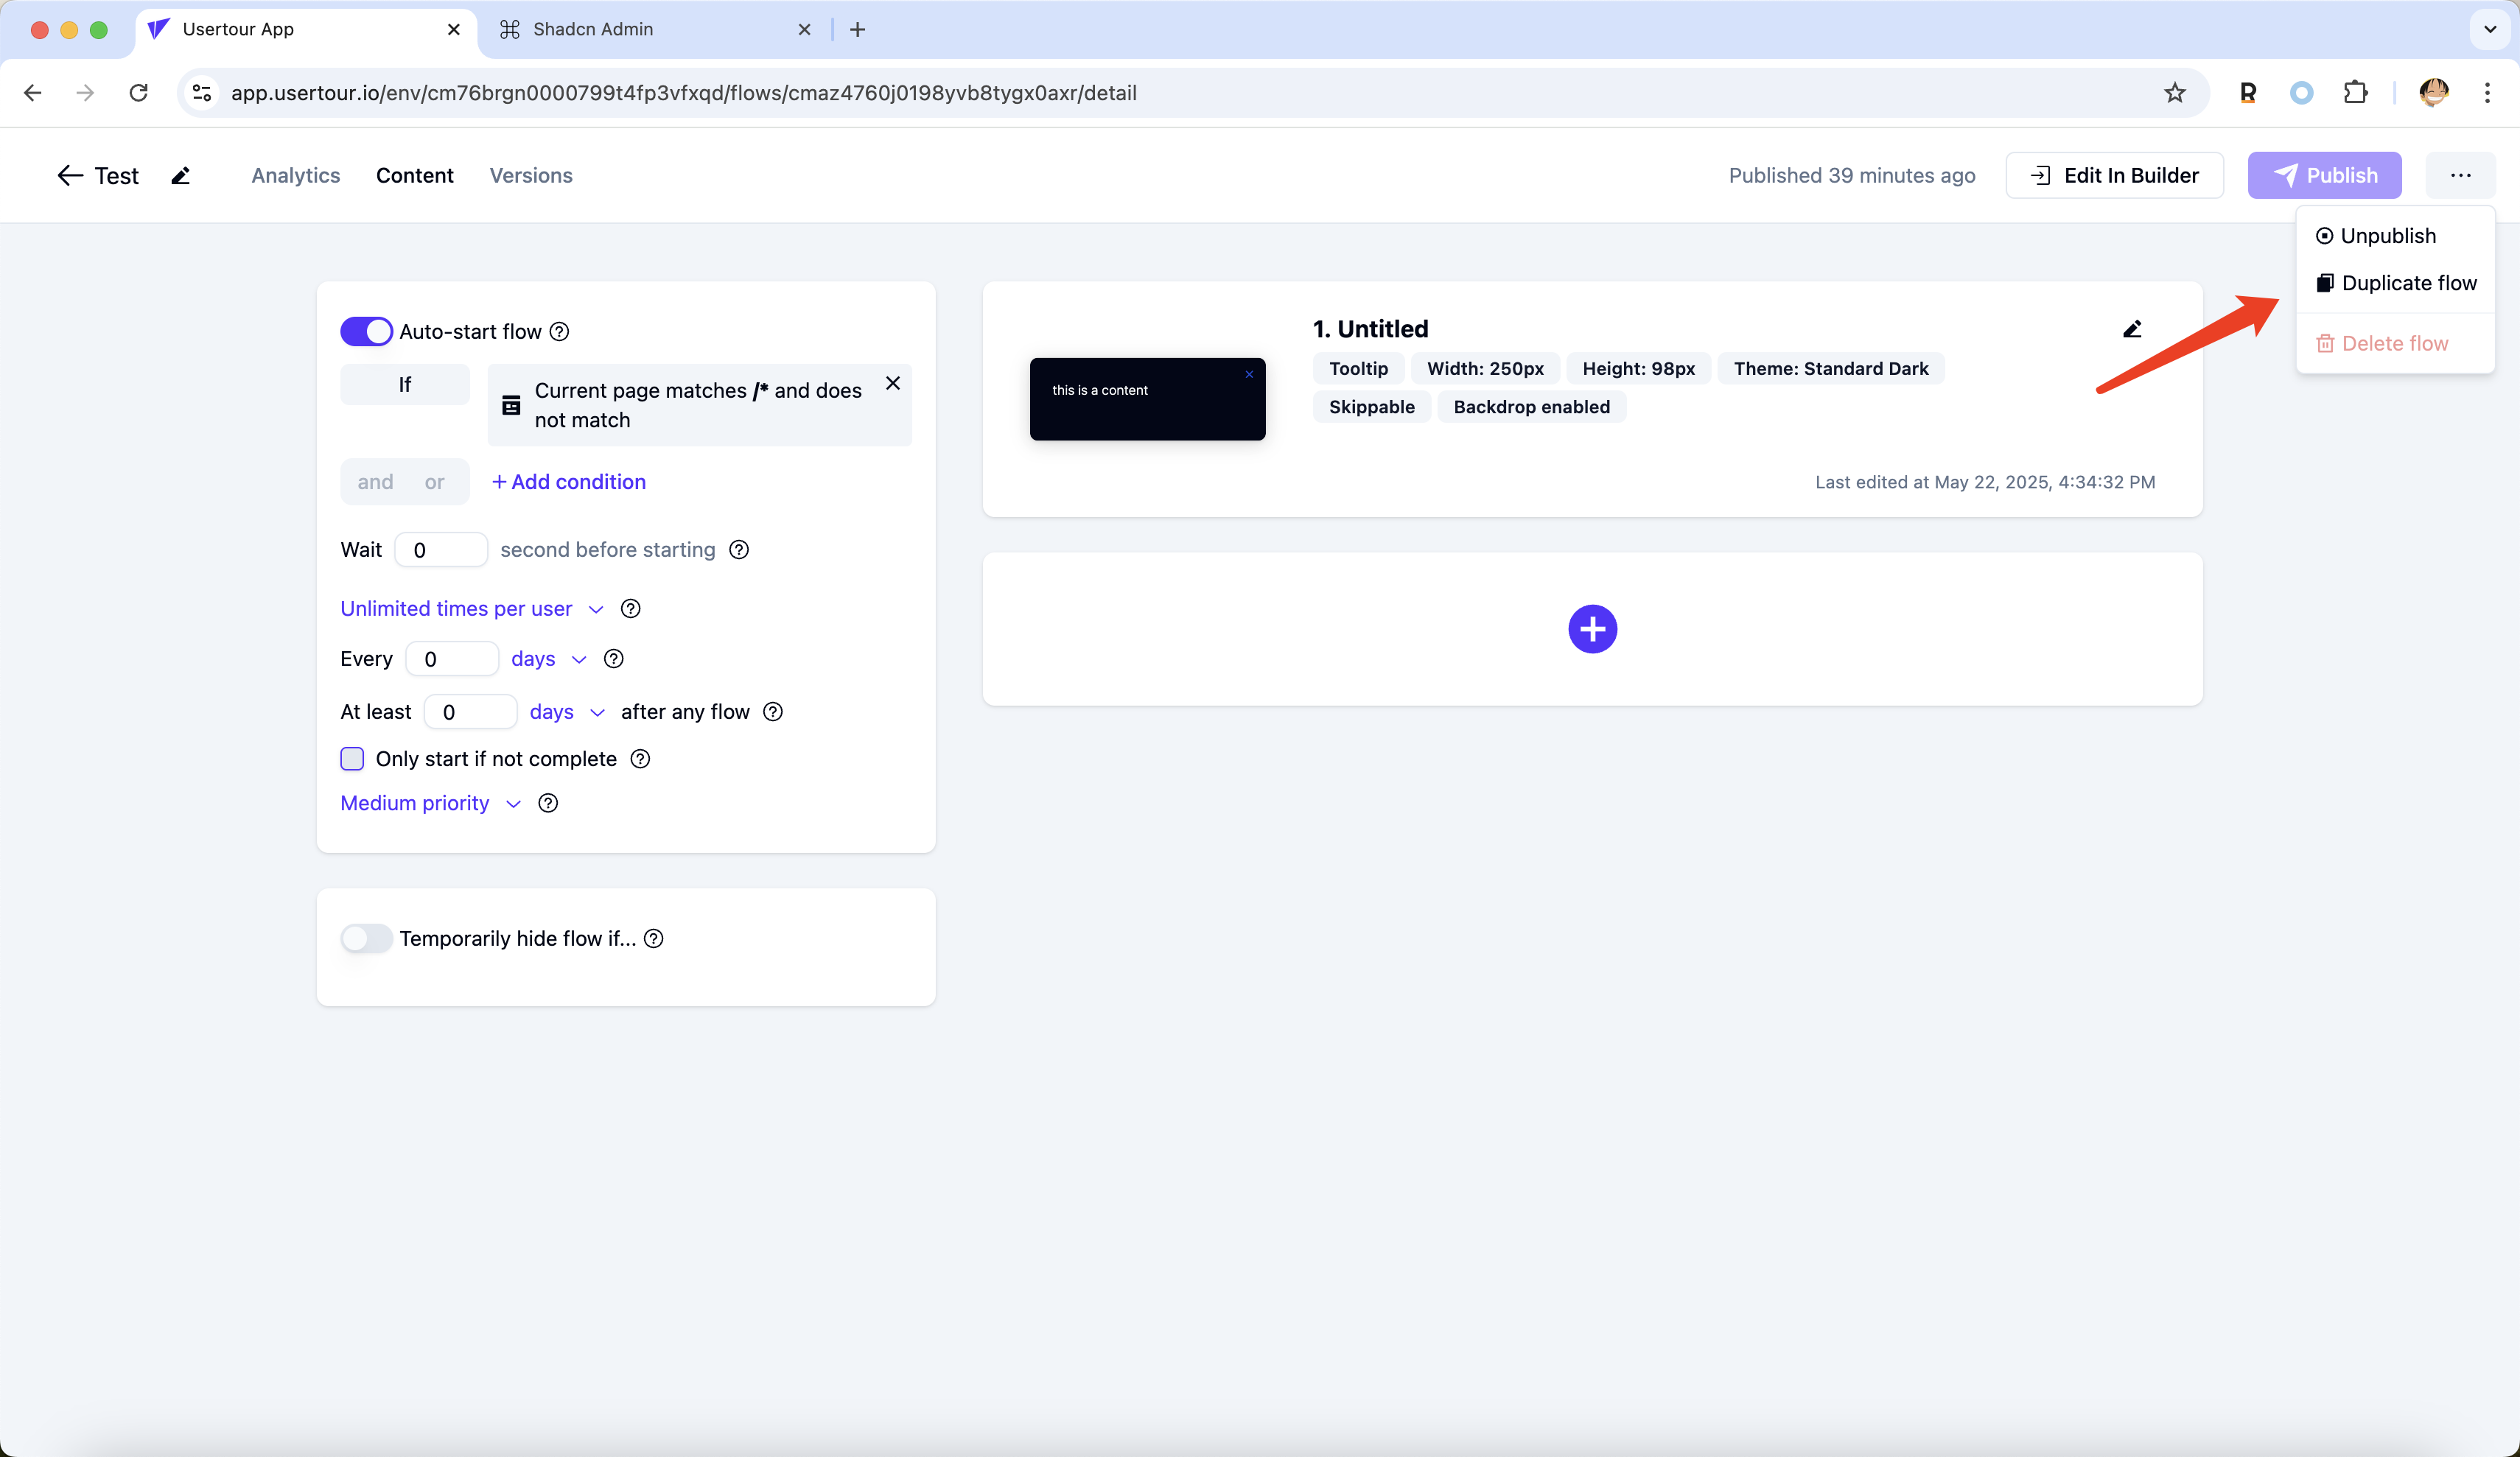This screenshot has height=1457, width=2520.
Task: Switch to Shadcn Admin browser tab
Action: 654,30
